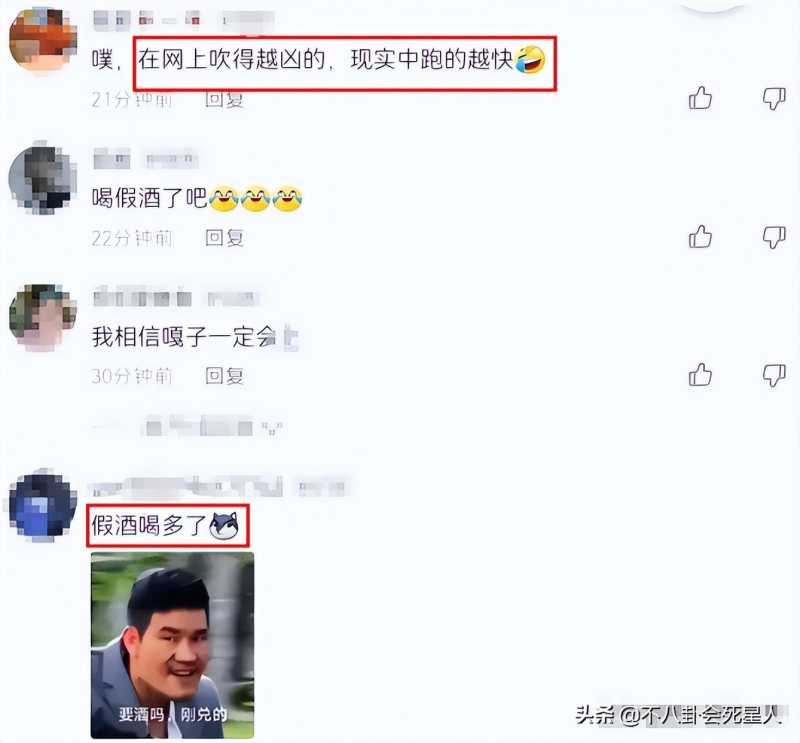The image size is (800, 743).
Task: Like the '喝假酒了吧' comment
Action: click(x=700, y=237)
